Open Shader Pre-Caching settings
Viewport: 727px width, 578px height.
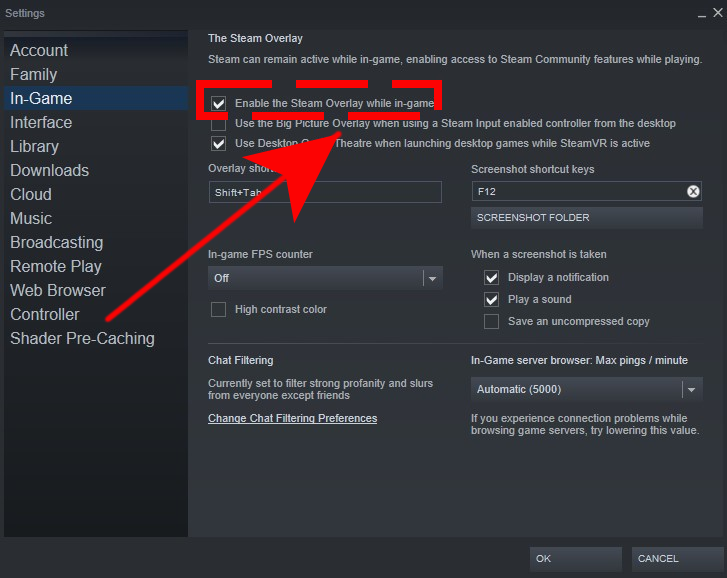(96, 339)
